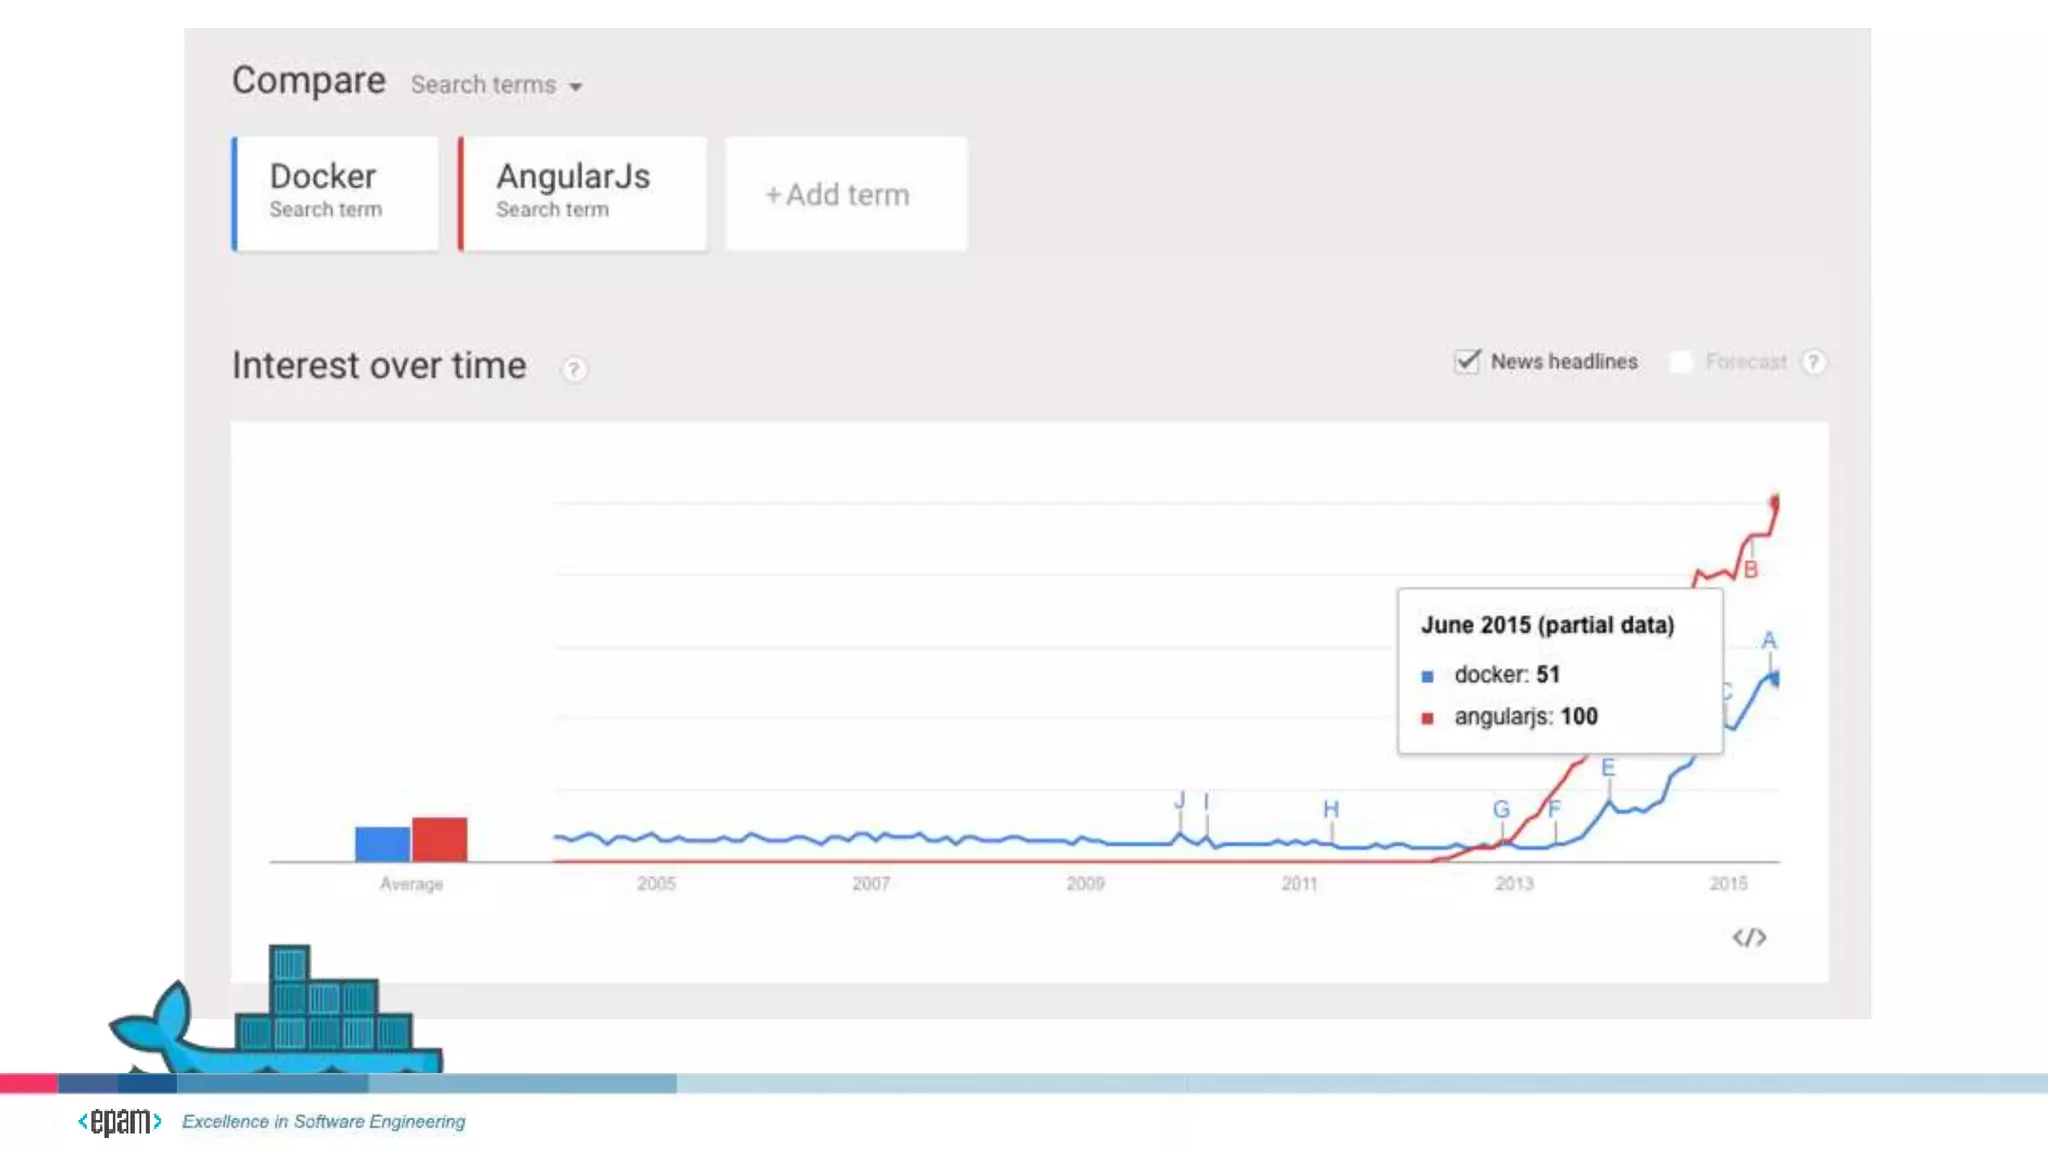
Task: Click news headline marker J
Action: [x=1179, y=800]
